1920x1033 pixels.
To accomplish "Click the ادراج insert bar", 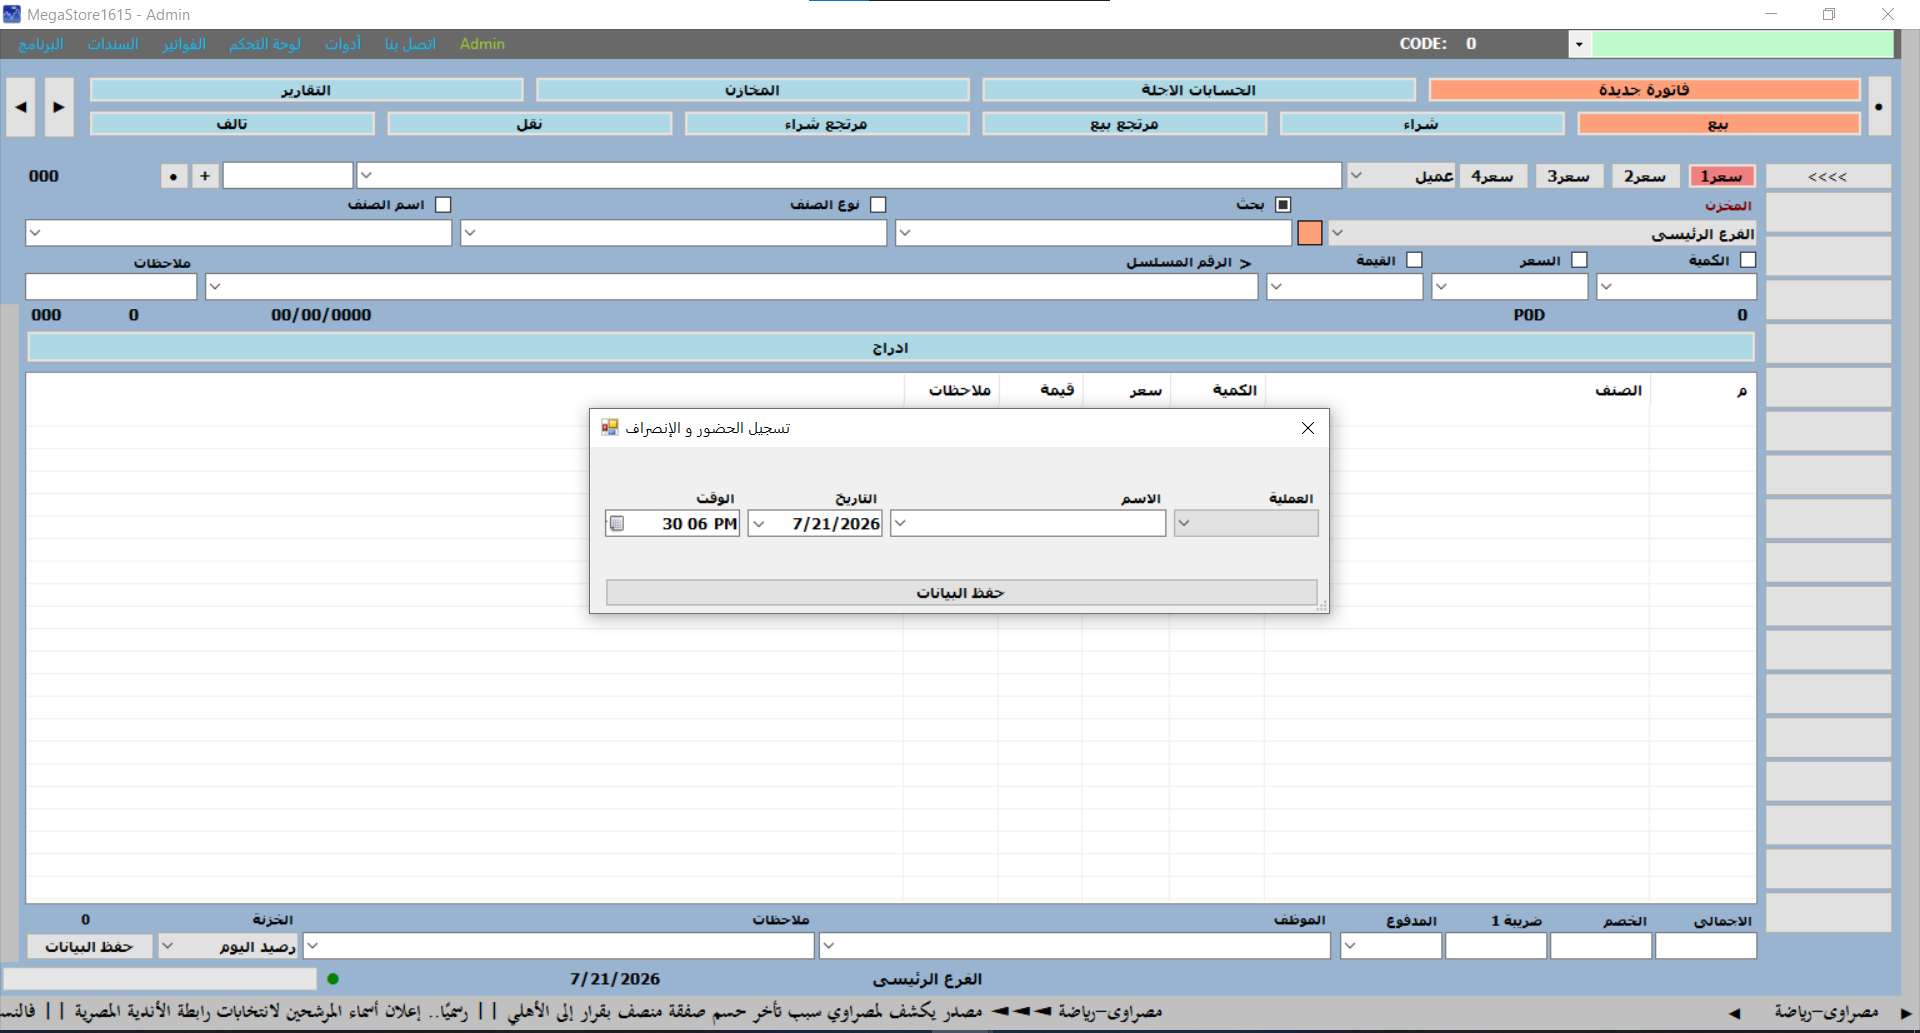I will coord(890,348).
